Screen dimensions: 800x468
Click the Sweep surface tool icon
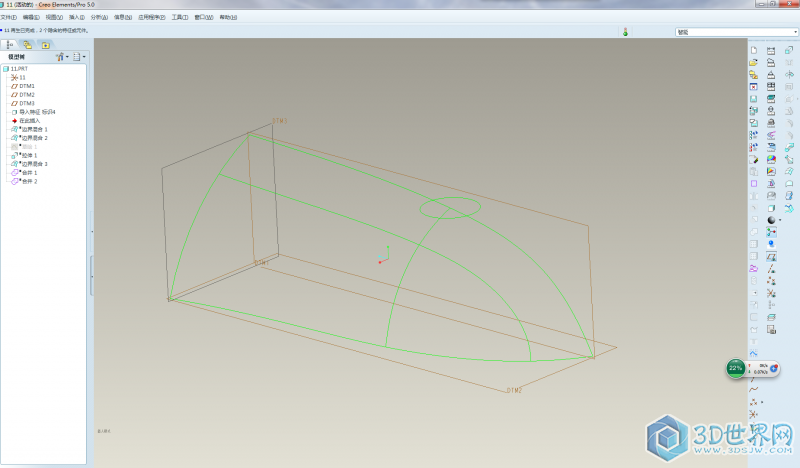(789, 147)
